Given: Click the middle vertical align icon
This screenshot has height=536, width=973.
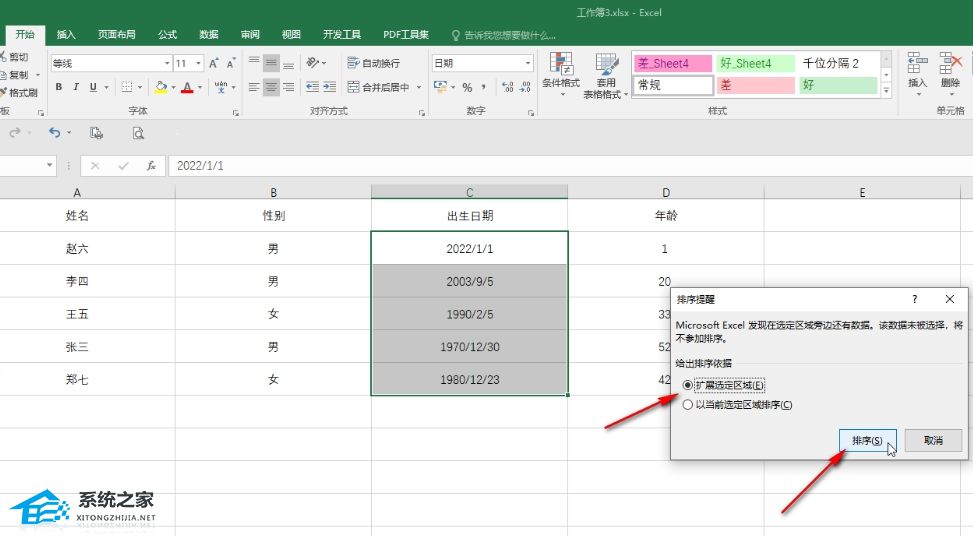Looking at the screenshot, I should tap(271, 63).
